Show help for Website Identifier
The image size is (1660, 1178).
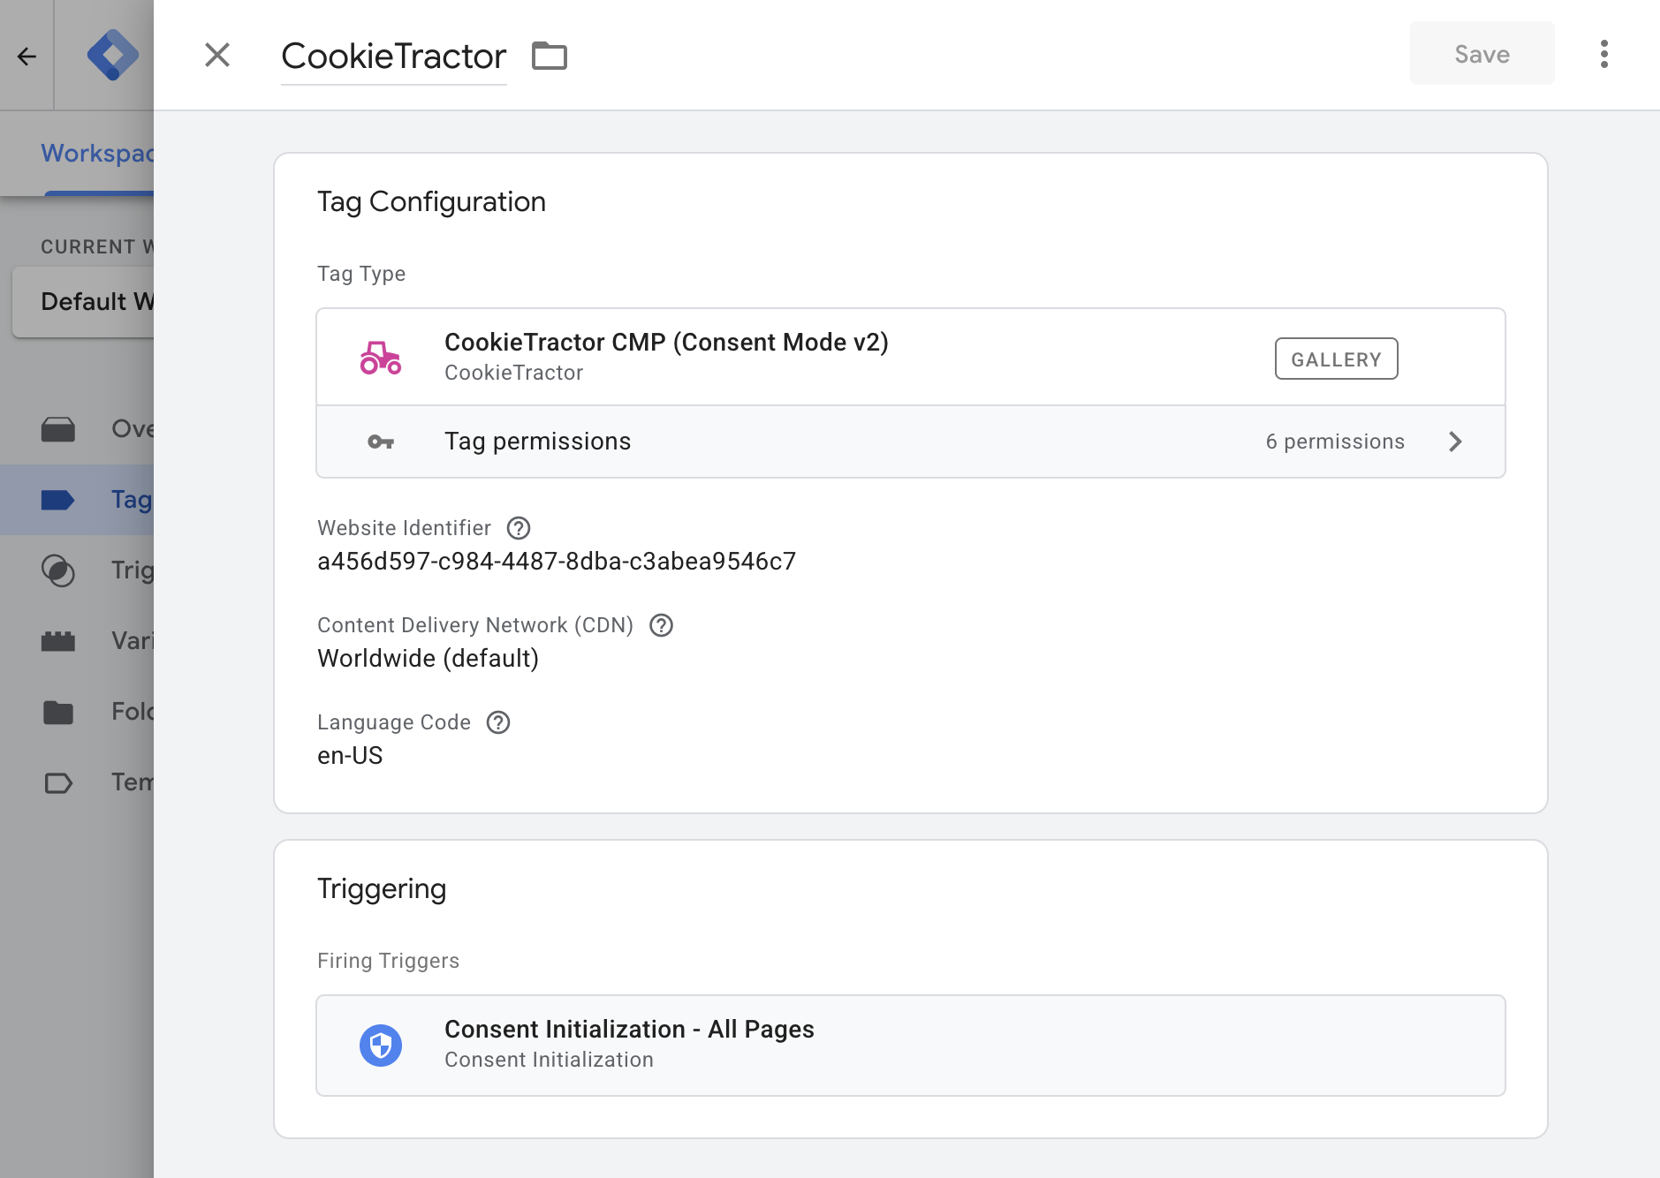tap(518, 528)
